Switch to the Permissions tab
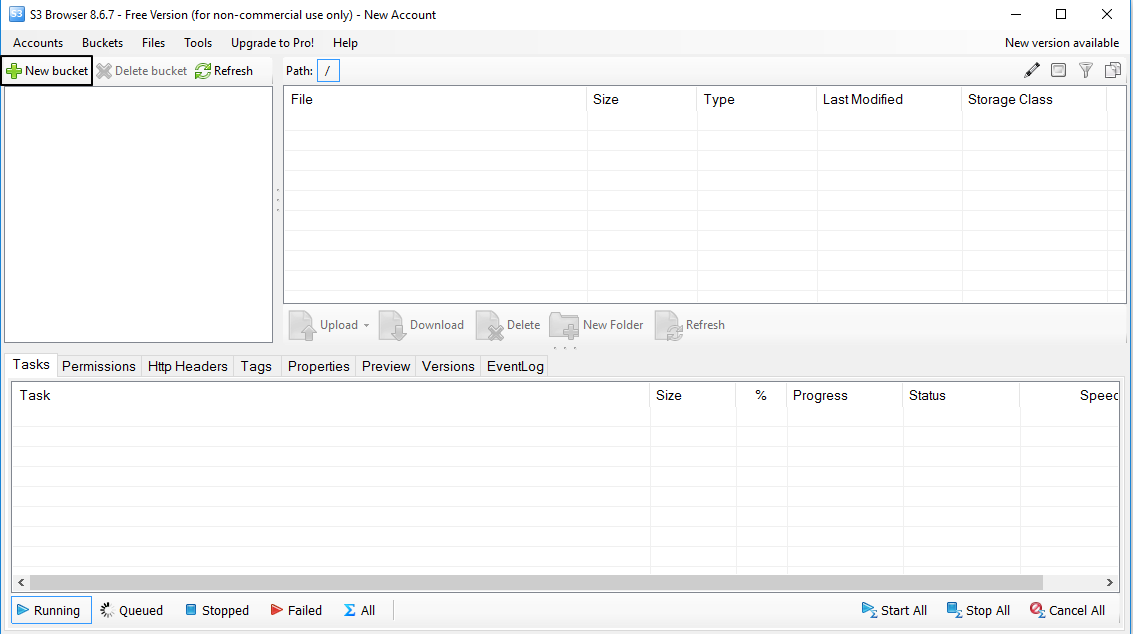The height and width of the screenshot is (634, 1133). [98, 366]
